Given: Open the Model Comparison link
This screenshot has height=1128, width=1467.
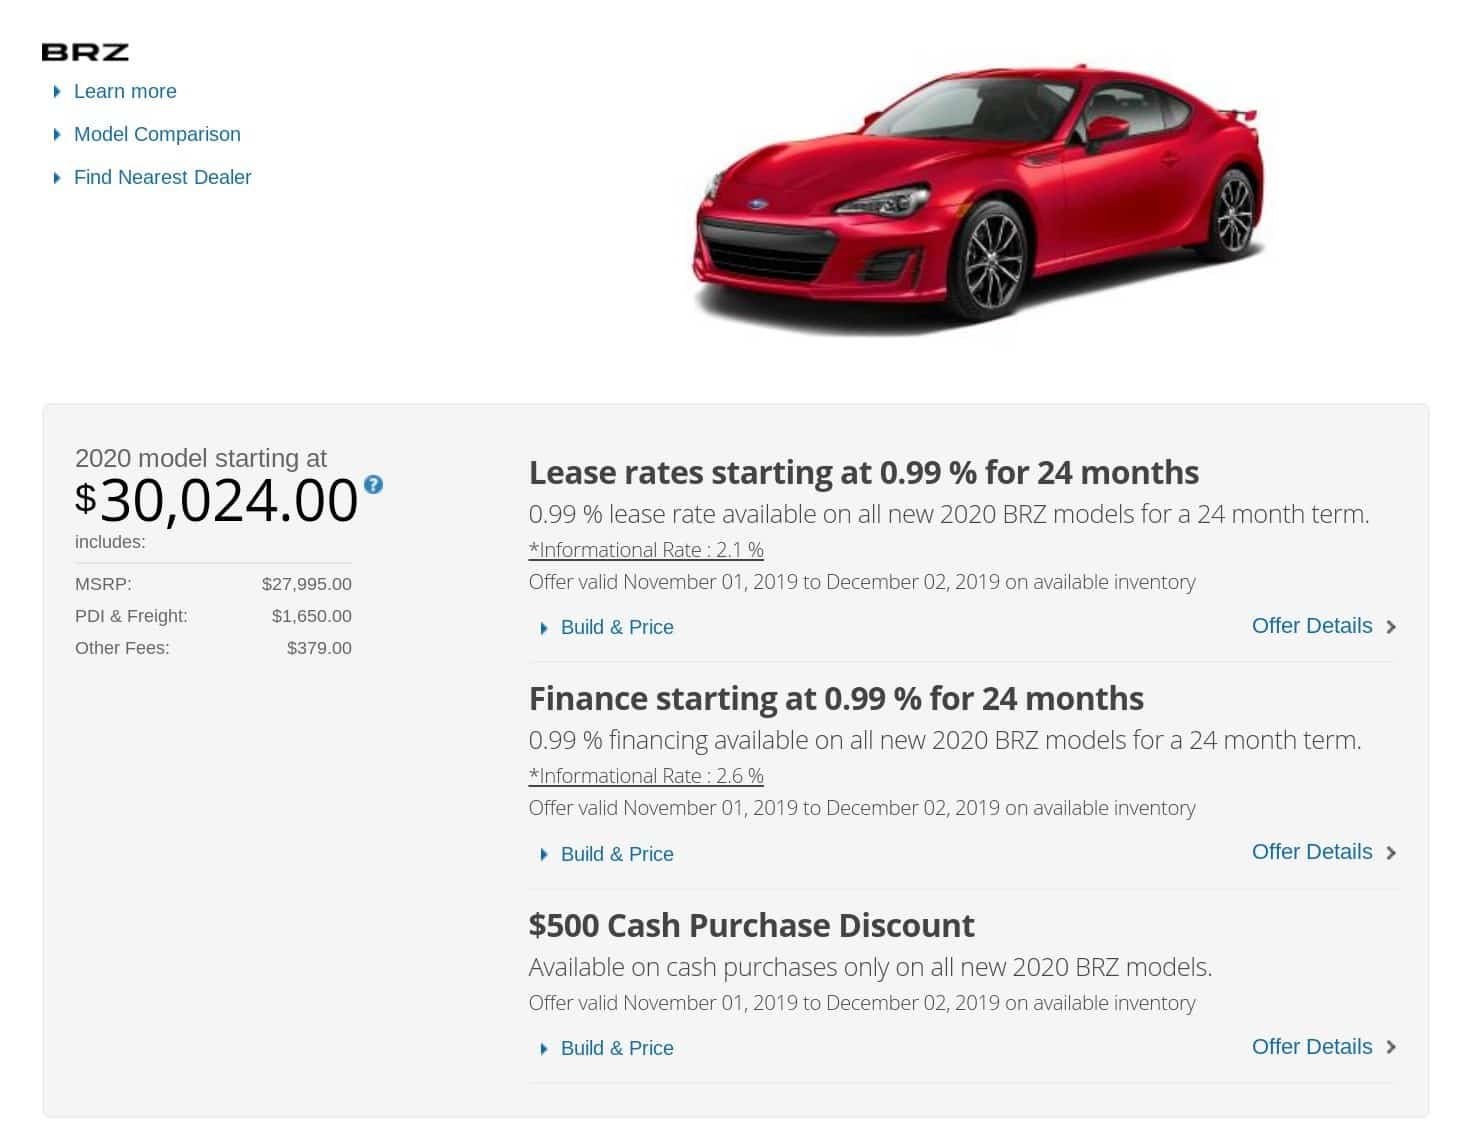Looking at the screenshot, I should [x=157, y=134].
